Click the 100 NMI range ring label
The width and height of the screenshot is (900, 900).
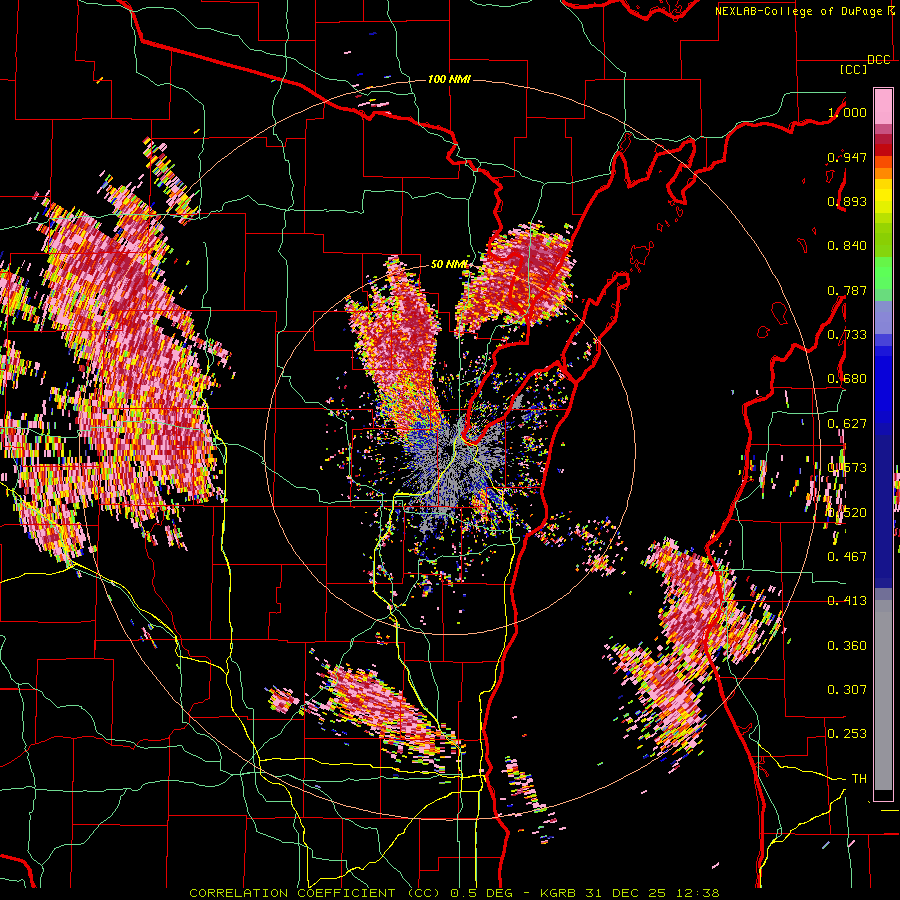click(x=449, y=79)
